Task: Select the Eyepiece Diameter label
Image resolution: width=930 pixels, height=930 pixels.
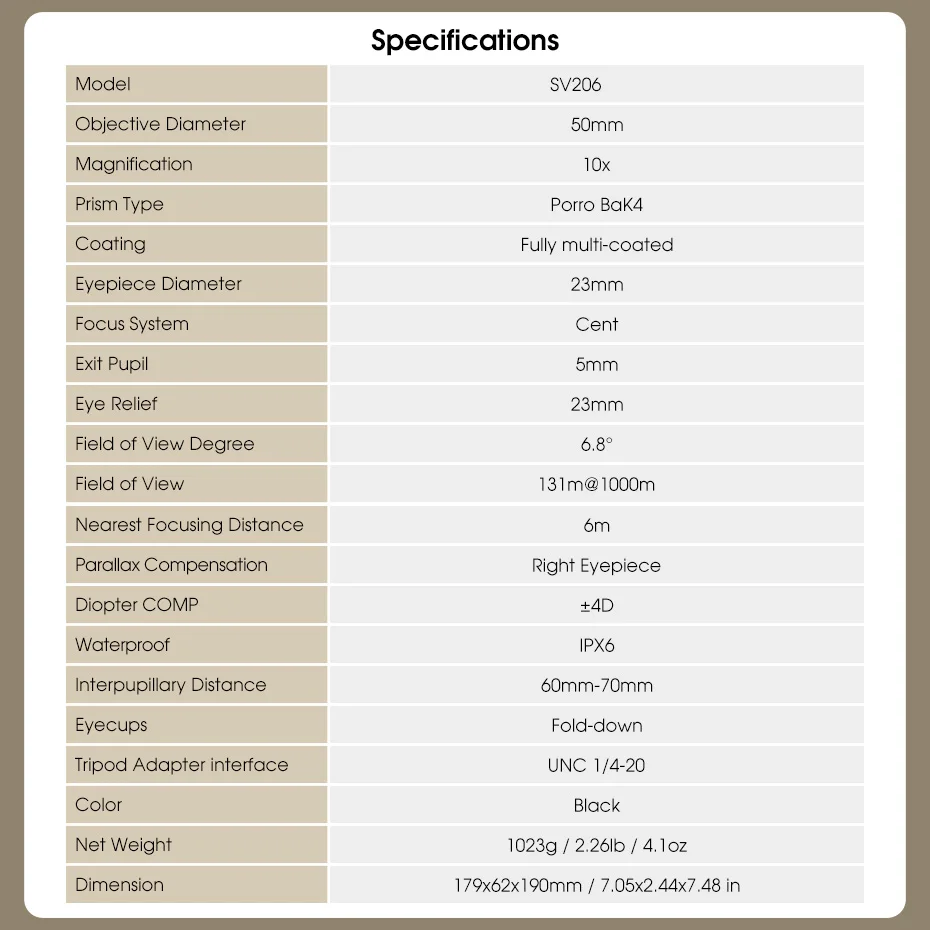Action: click(x=158, y=284)
